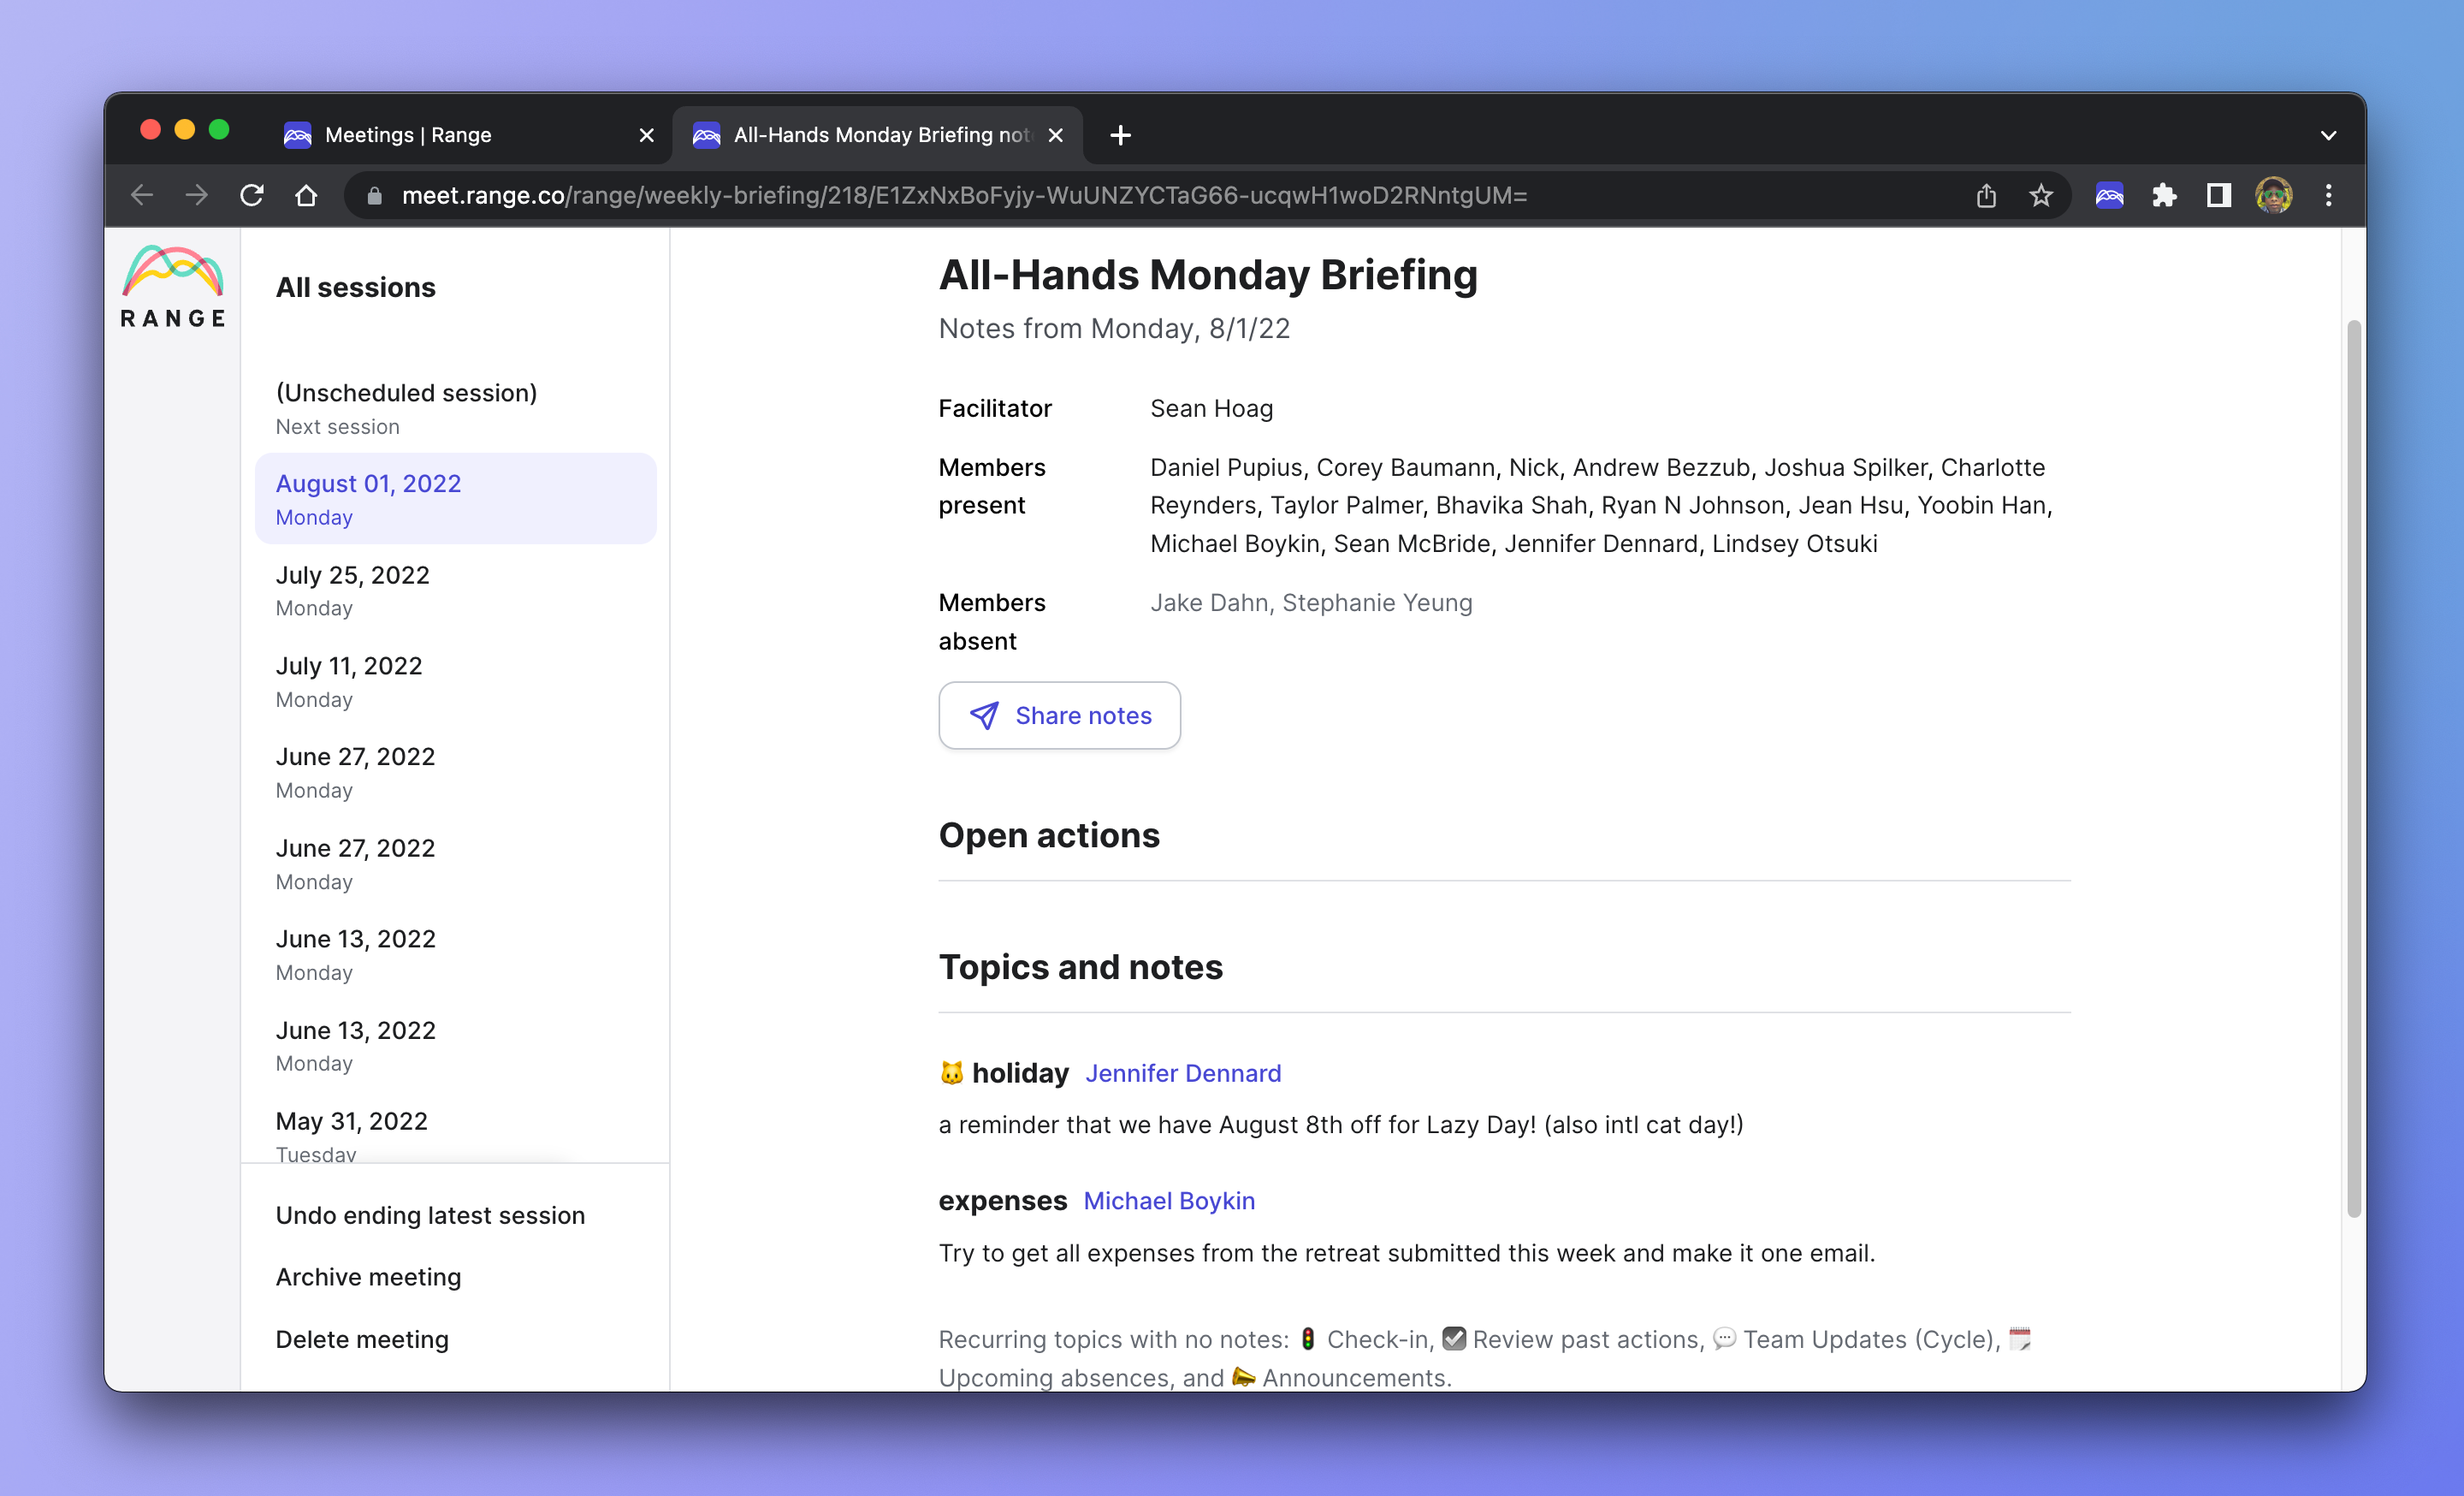
Task: Select the July 25, 2022 session
Action: click(456, 590)
